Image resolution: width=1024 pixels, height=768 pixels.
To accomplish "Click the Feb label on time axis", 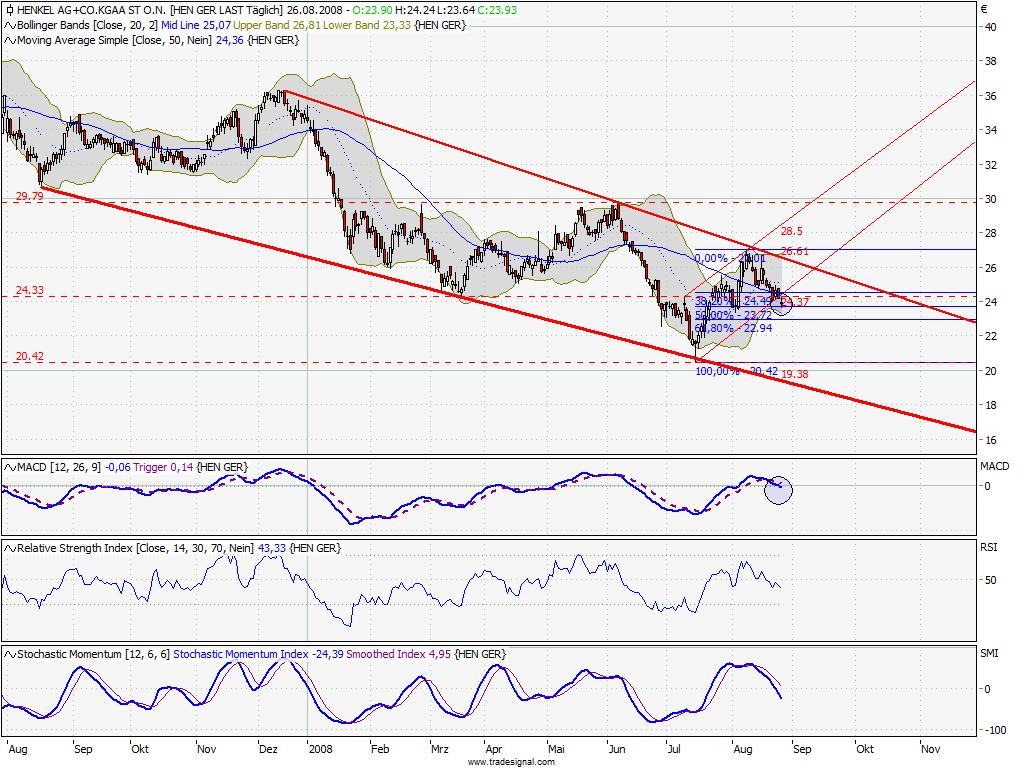I will point(379,749).
